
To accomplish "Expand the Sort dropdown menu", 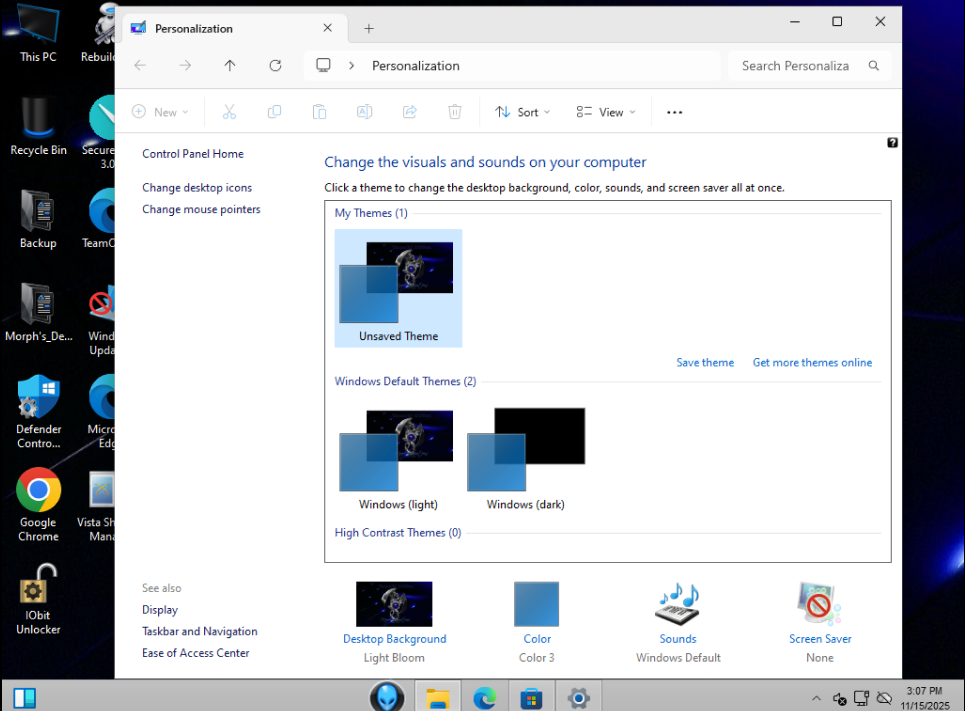I will [523, 112].
